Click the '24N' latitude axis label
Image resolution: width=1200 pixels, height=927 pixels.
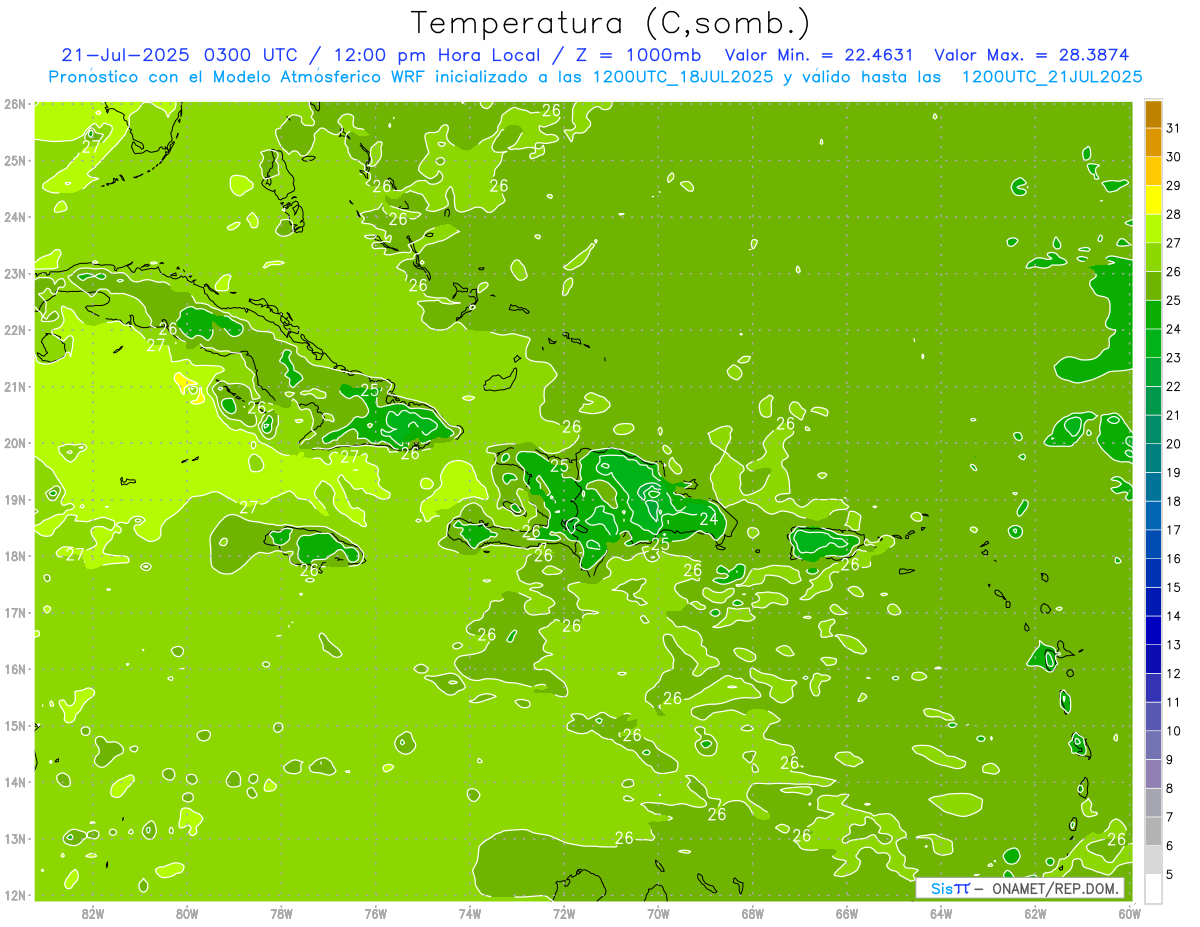pos(14,217)
